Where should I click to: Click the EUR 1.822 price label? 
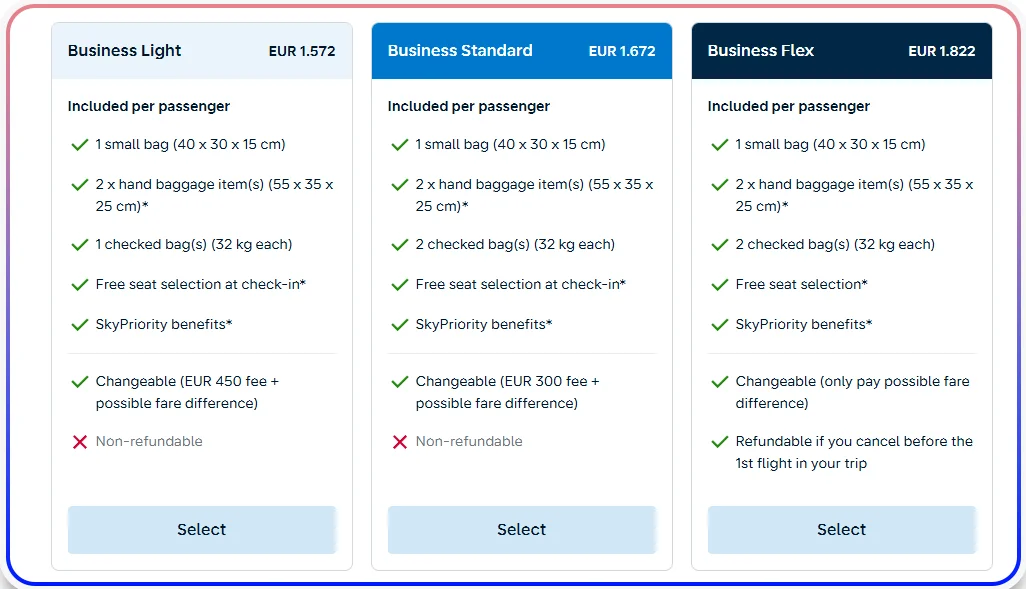click(x=942, y=50)
